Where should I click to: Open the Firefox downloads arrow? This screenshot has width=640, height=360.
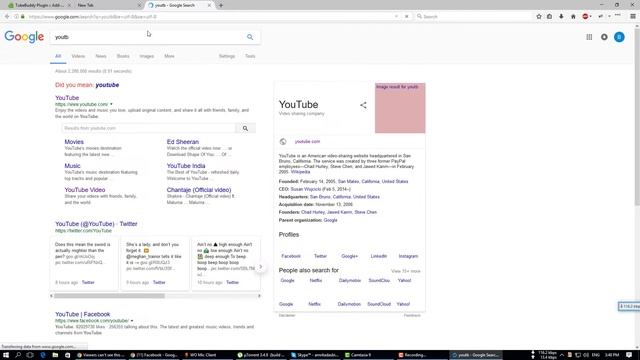(561, 16)
